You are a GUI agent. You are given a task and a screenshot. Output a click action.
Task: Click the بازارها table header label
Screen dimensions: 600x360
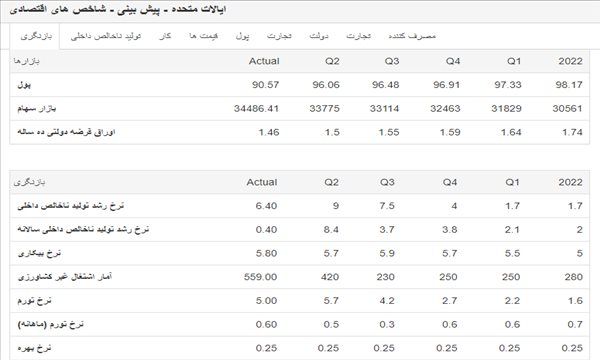(x=26, y=61)
